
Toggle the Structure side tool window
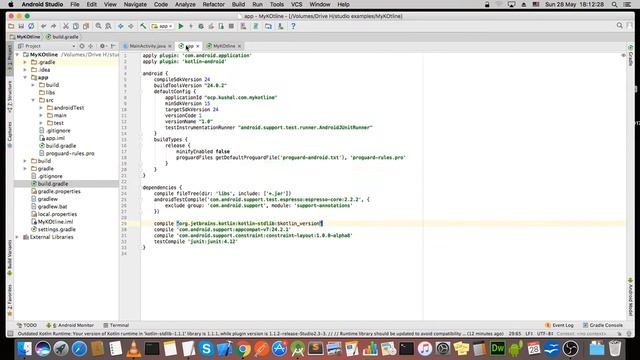pos(10,96)
